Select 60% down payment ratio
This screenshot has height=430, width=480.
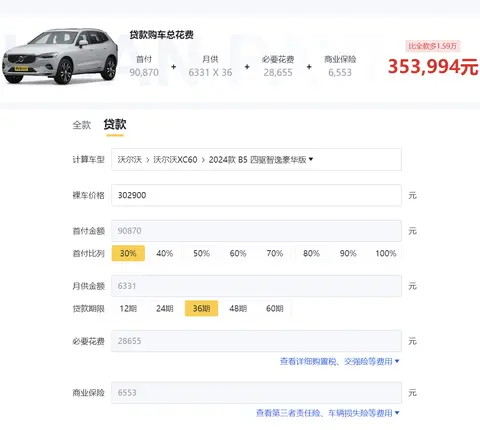(238, 253)
